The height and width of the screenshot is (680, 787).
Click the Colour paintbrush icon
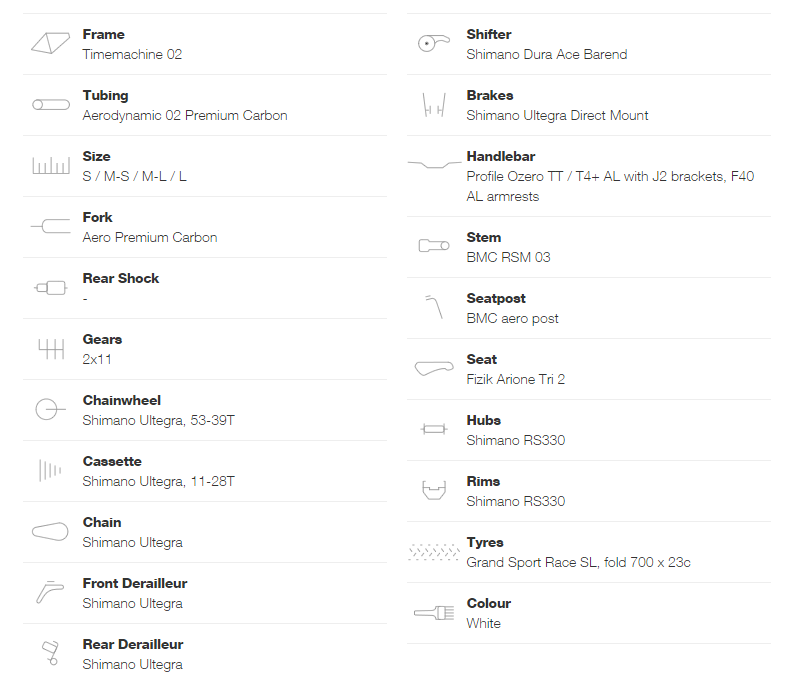click(x=434, y=613)
